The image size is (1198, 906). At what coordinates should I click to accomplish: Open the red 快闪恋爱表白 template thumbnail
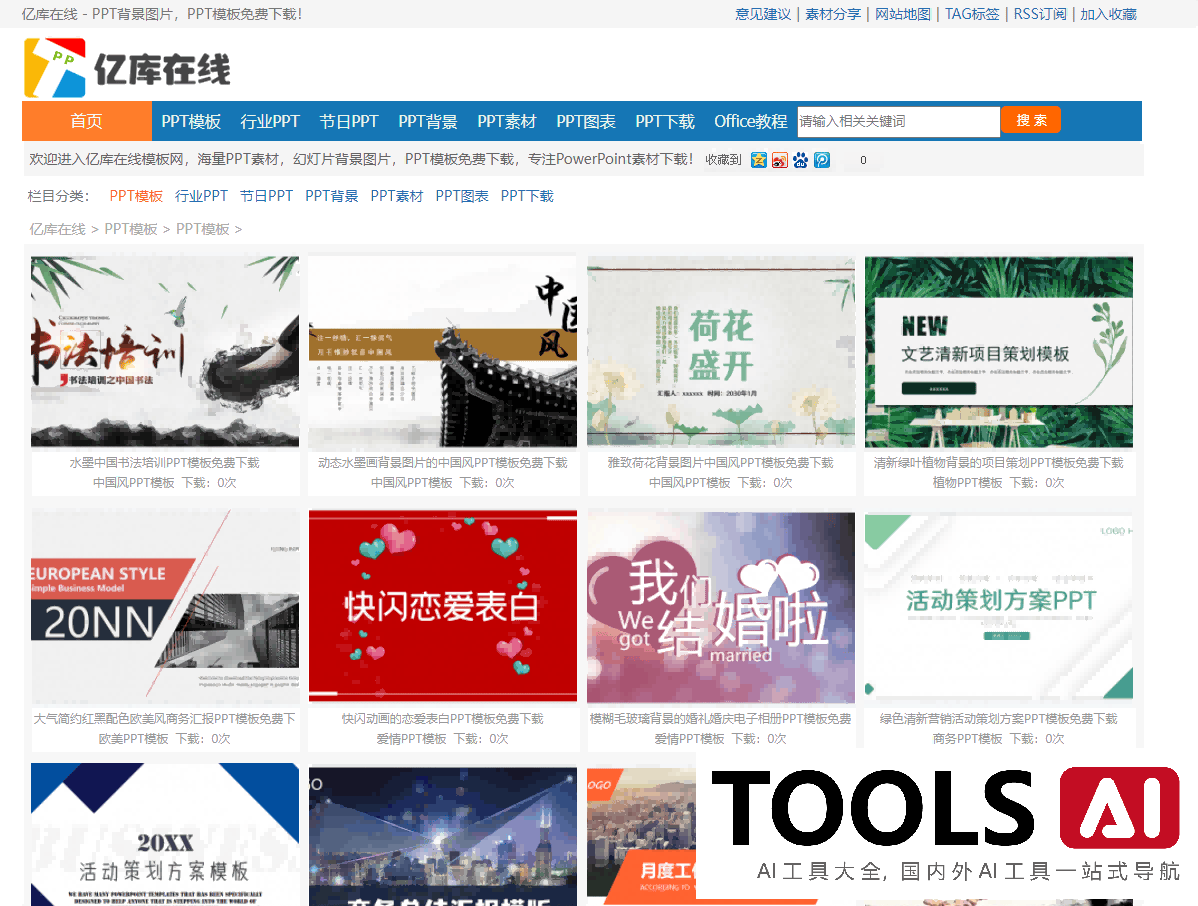click(443, 606)
